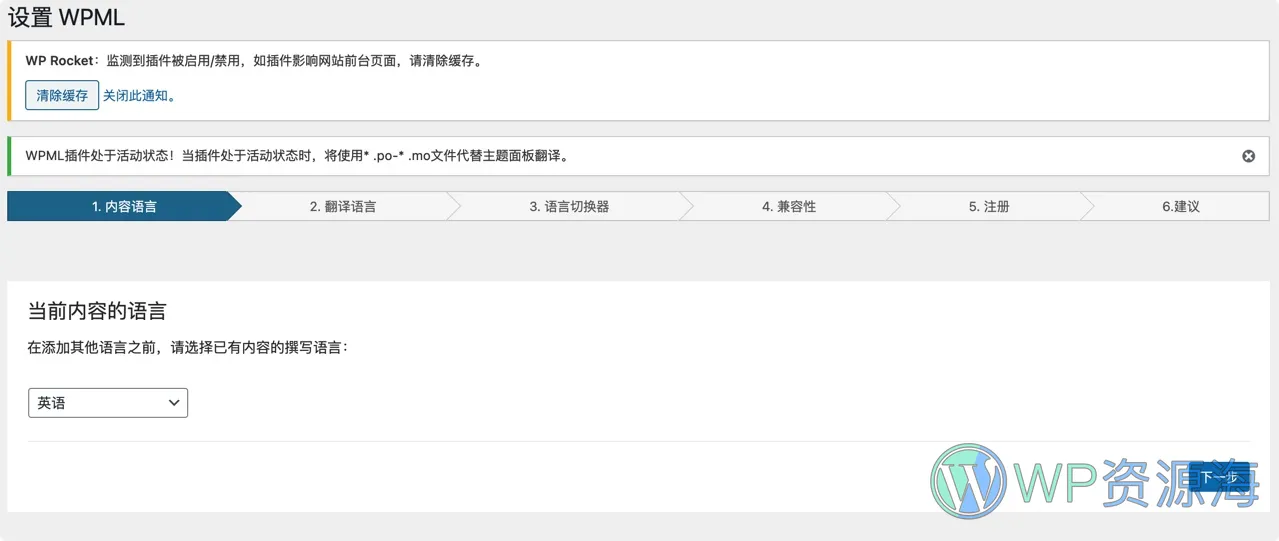This screenshot has width=1279, height=541.
Task: Click the WPML插件处于活动状态 notice text
Action: click(297, 156)
